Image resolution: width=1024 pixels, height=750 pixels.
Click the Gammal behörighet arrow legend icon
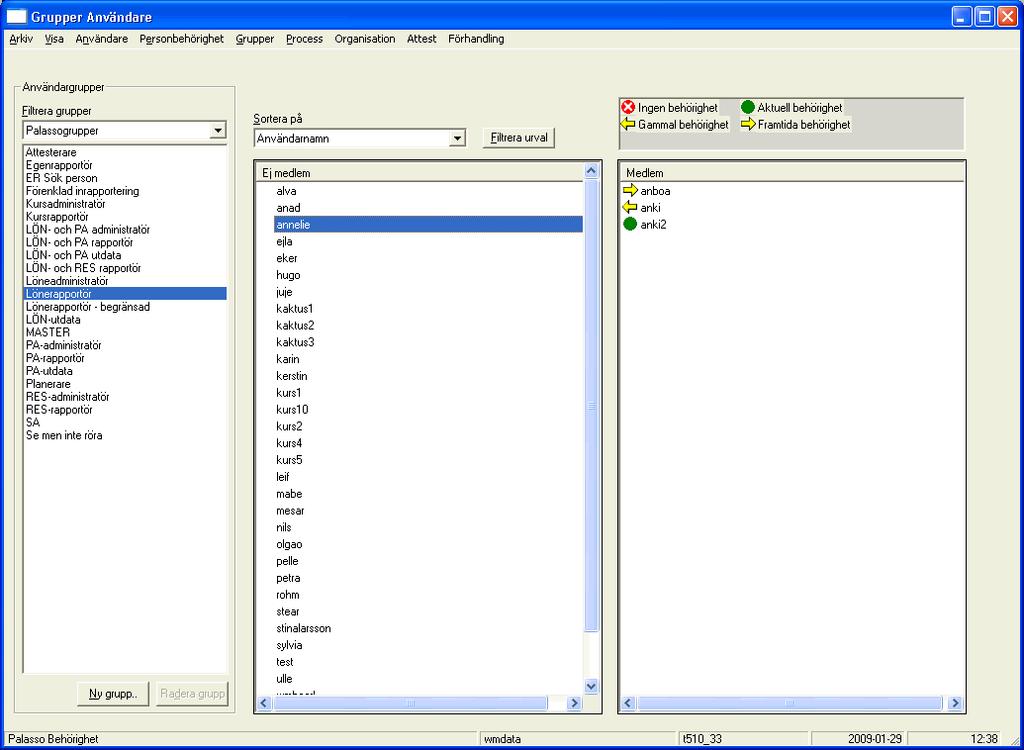tap(628, 124)
